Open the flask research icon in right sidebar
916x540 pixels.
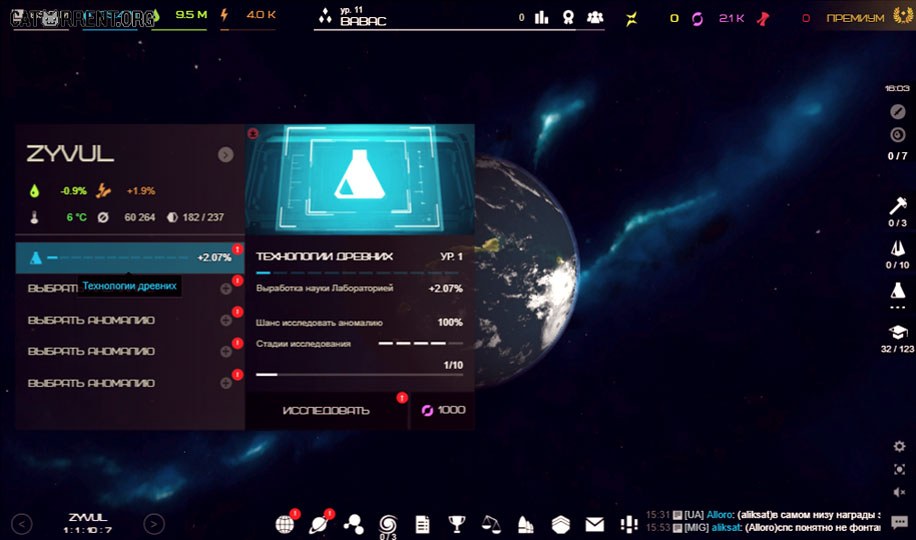[x=898, y=290]
